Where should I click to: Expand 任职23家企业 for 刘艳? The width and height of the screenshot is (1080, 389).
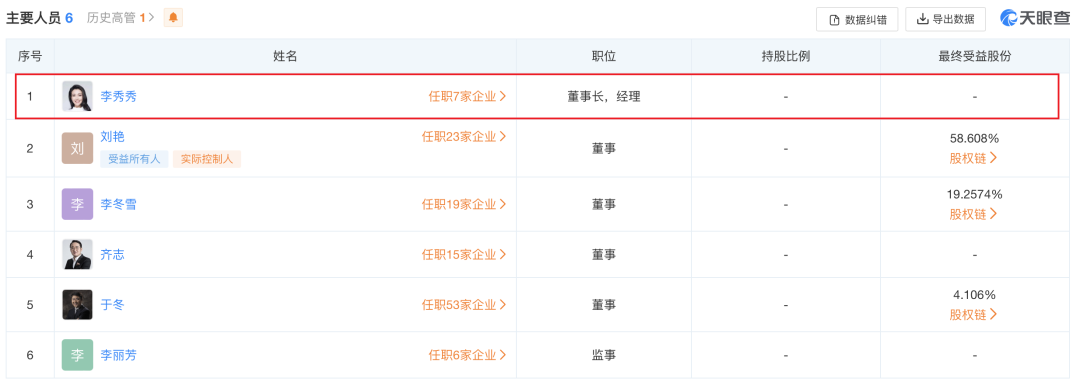464,136
